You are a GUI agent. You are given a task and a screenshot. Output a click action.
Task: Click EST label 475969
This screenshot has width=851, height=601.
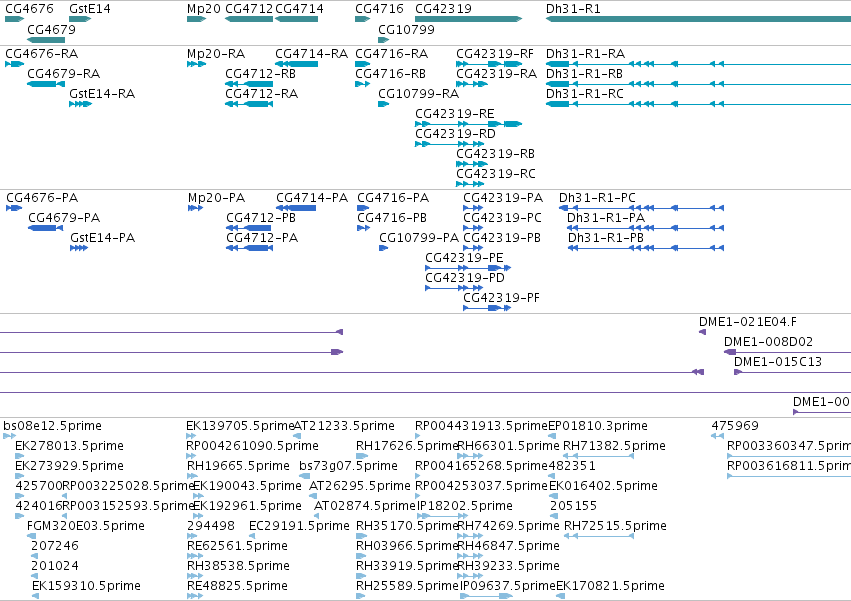click(735, 426)
